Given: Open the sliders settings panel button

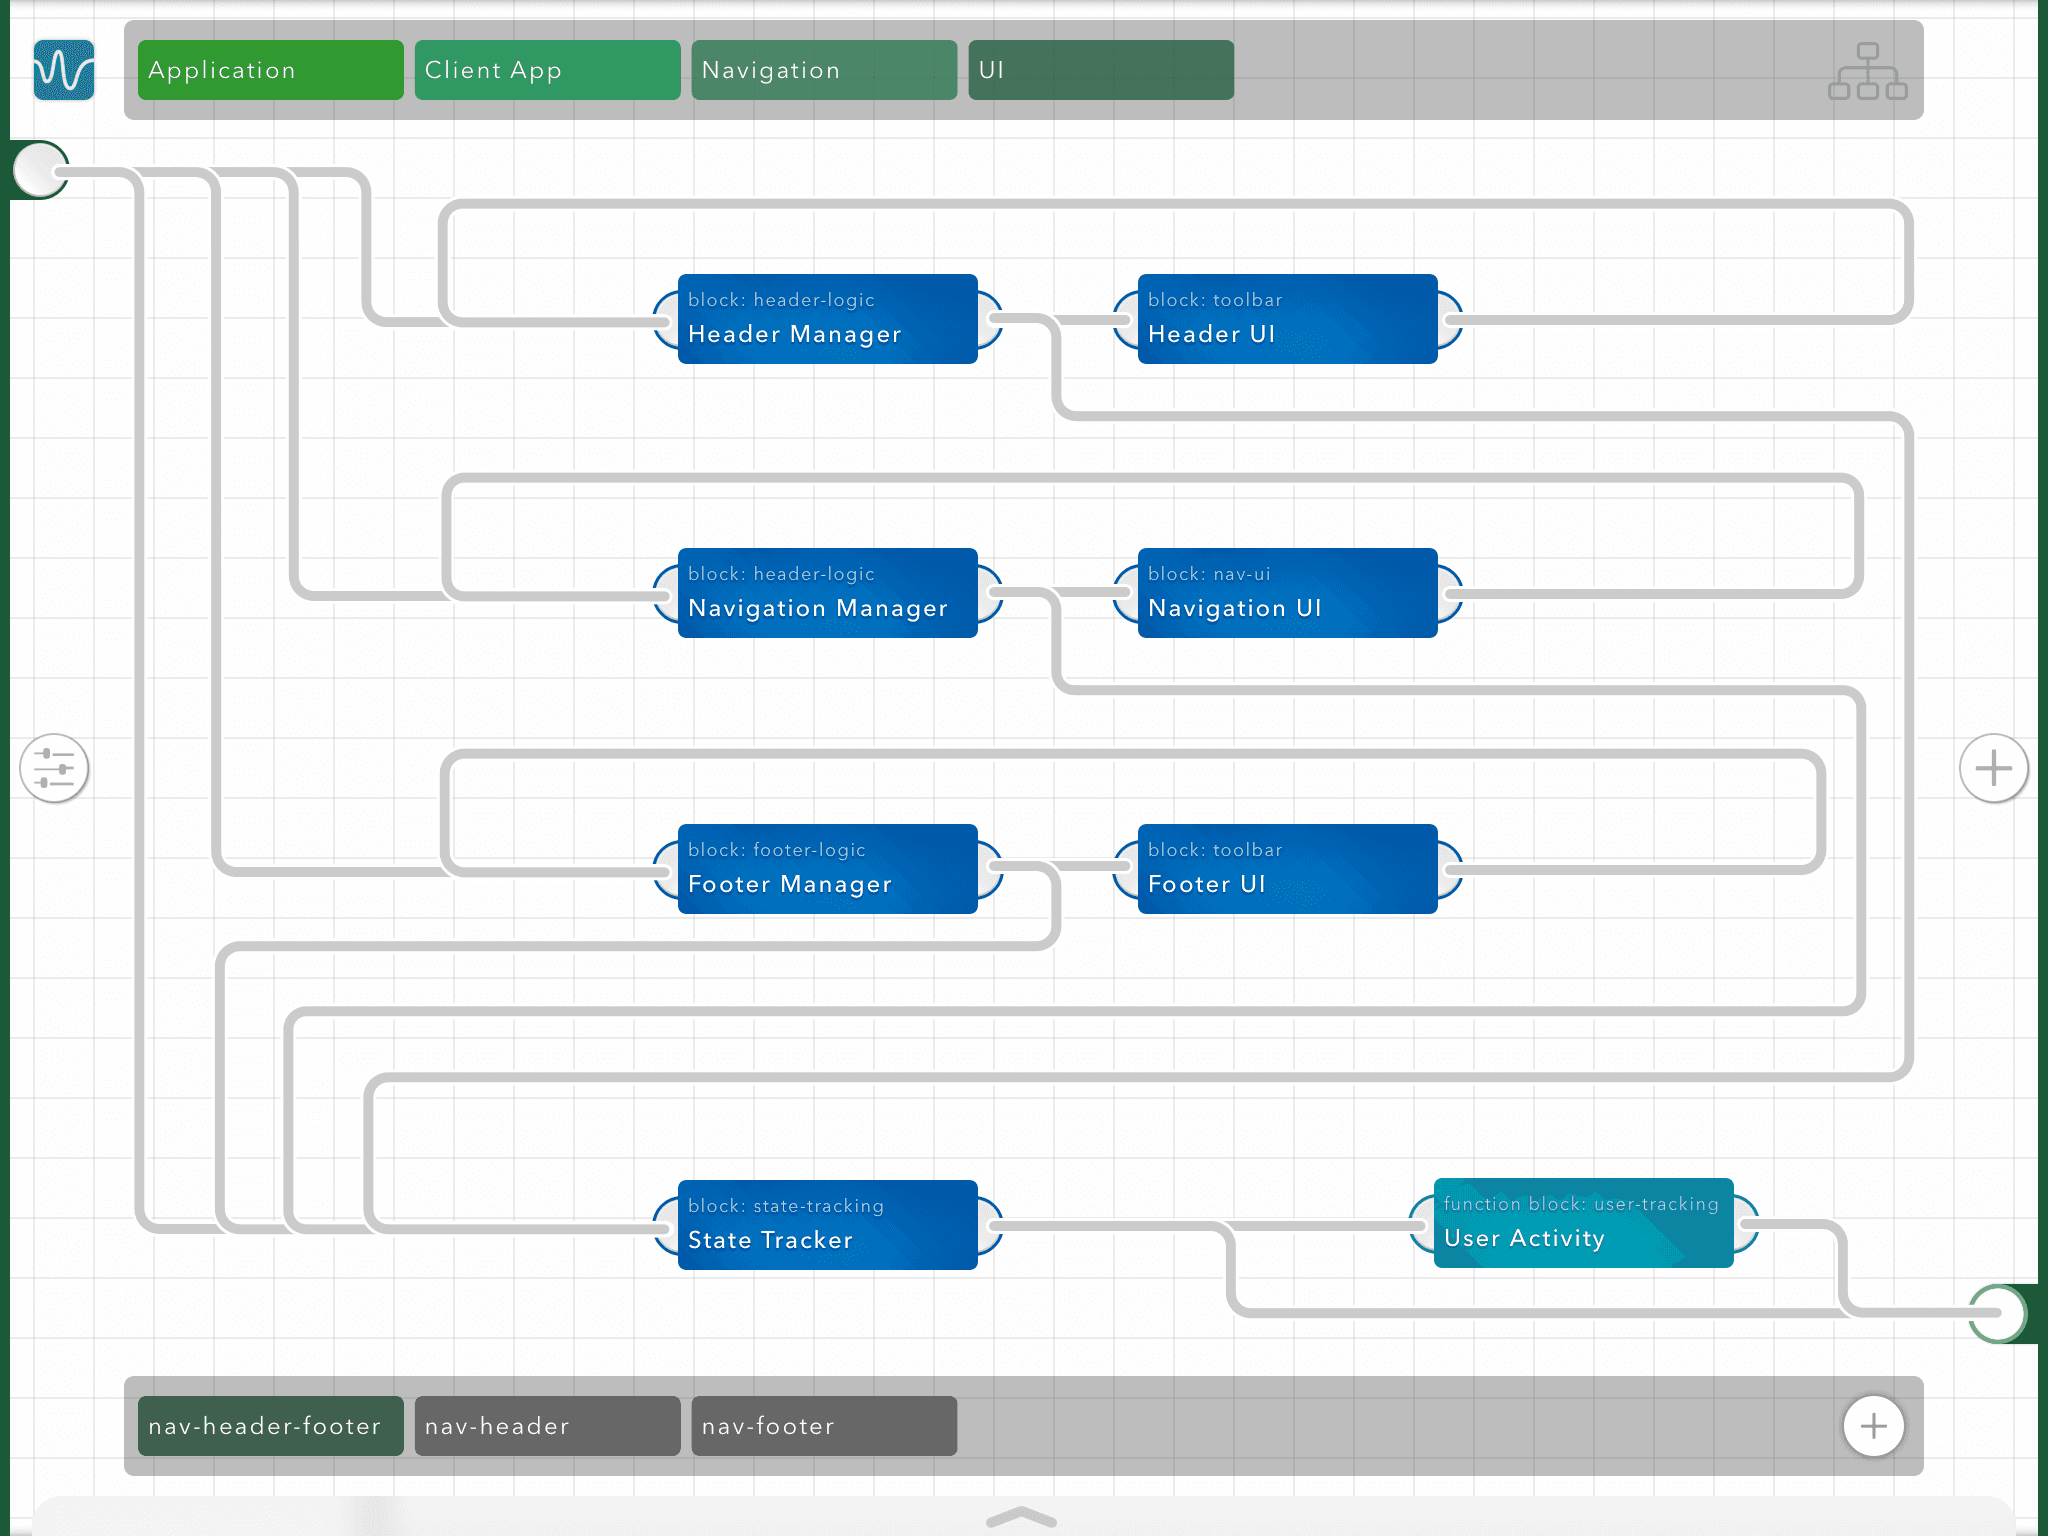Looking at the screenshot, I should point(54,768).
